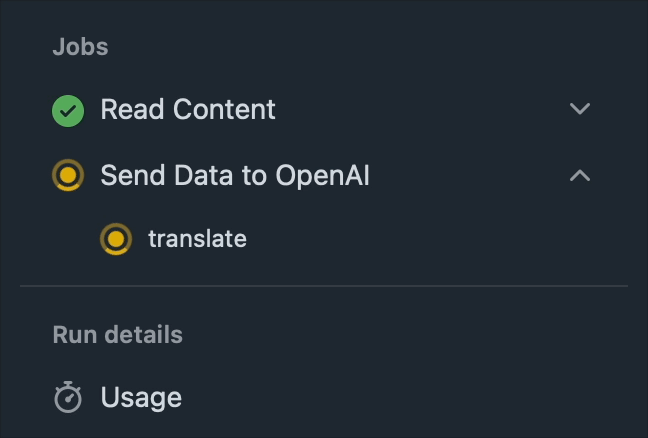The height and width of the screenshot is (438, 648).
Task: Click the Send Data to OpenAI text
Action: (x=235, y=175)
